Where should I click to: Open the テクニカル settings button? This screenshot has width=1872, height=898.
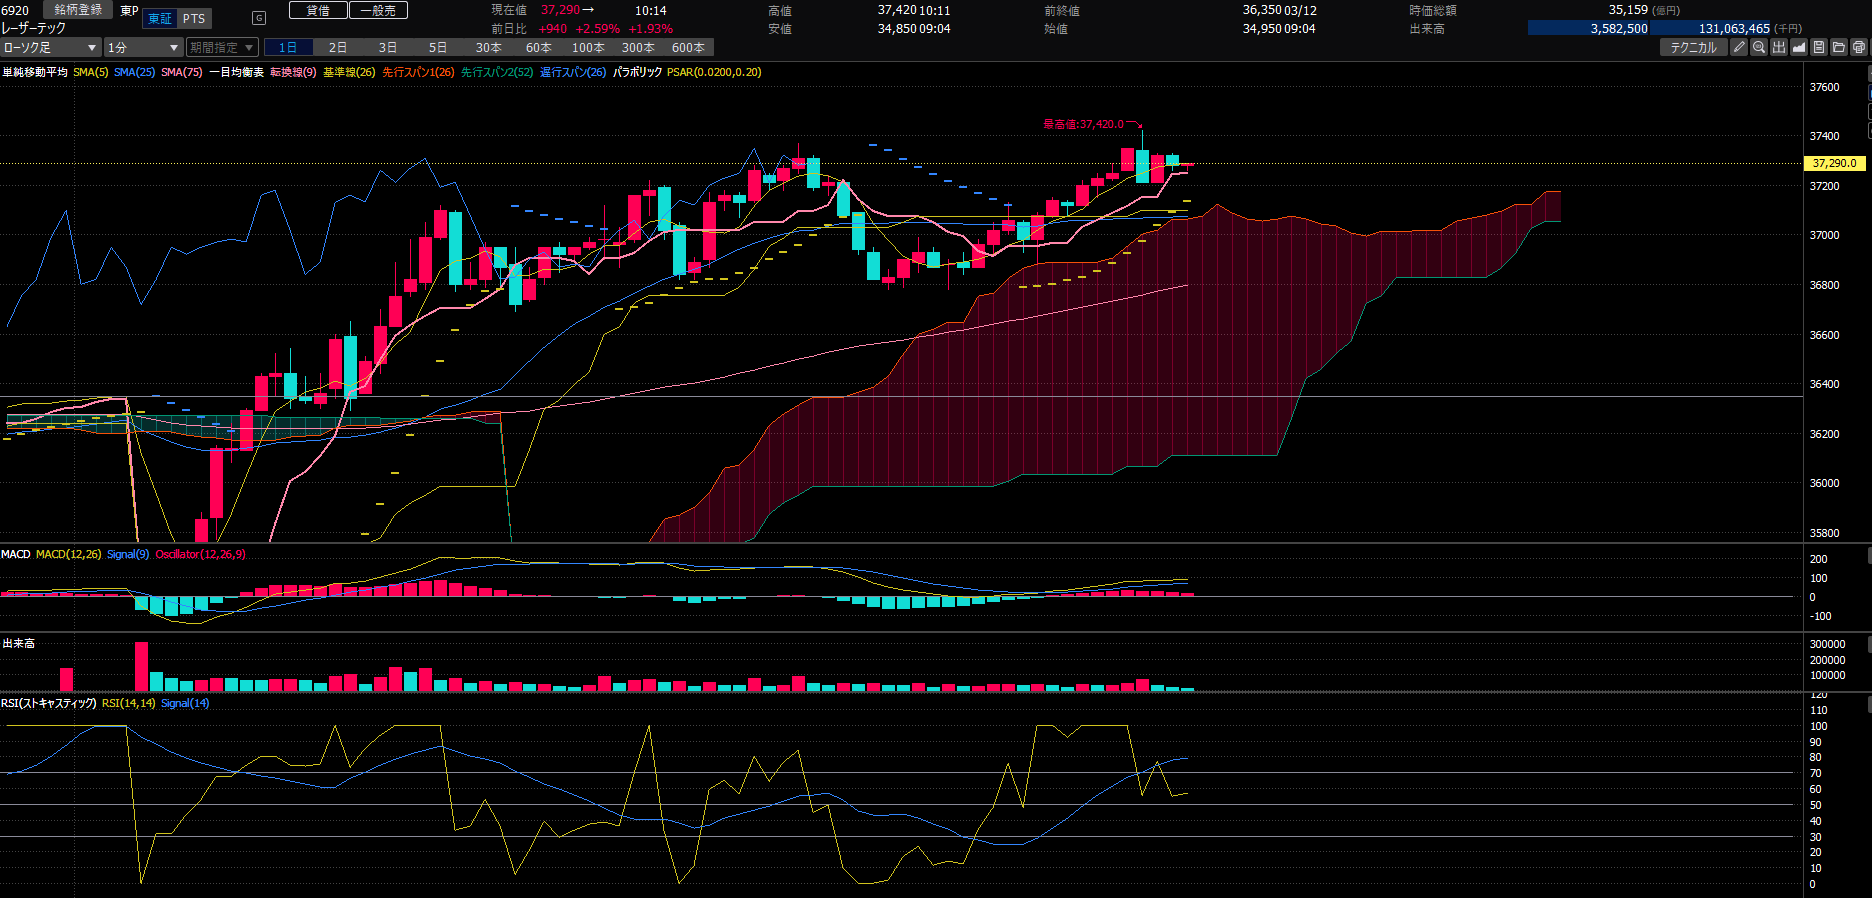1693,47
